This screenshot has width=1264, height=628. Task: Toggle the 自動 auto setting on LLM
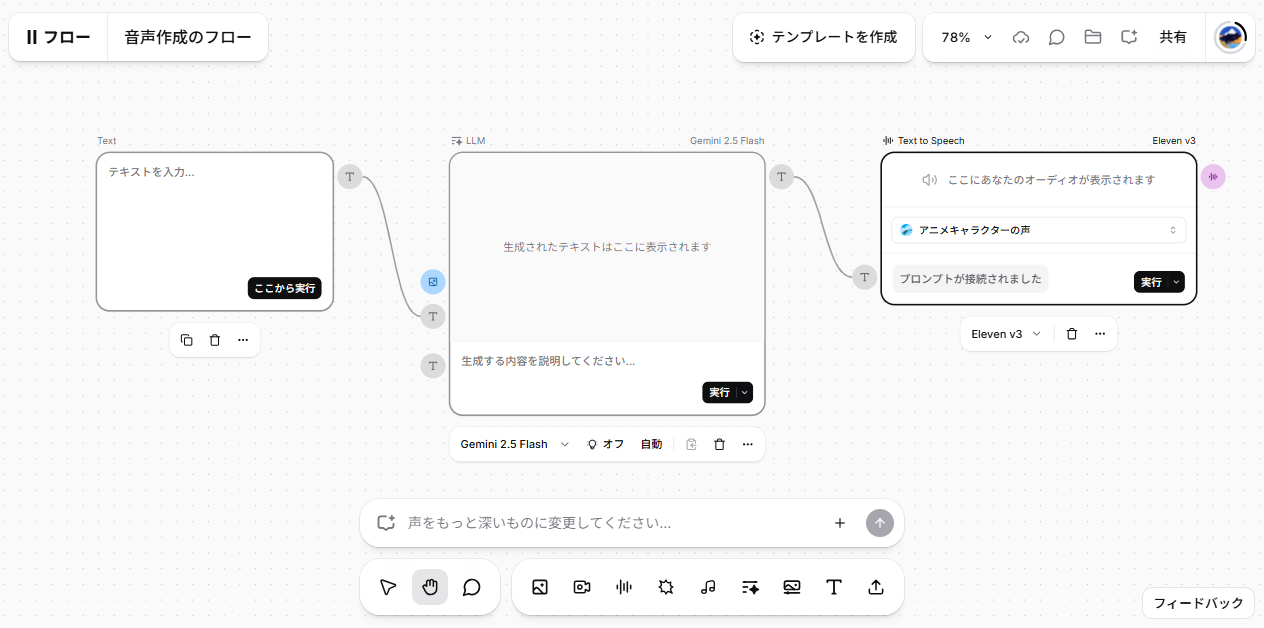[651, 444]
